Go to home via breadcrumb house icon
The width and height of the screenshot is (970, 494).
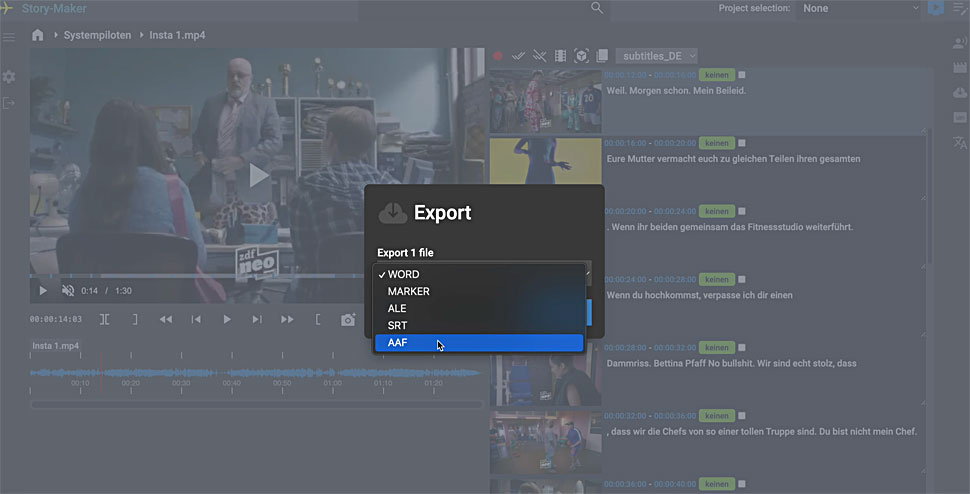pyautogui.click(x=38, y=35)
